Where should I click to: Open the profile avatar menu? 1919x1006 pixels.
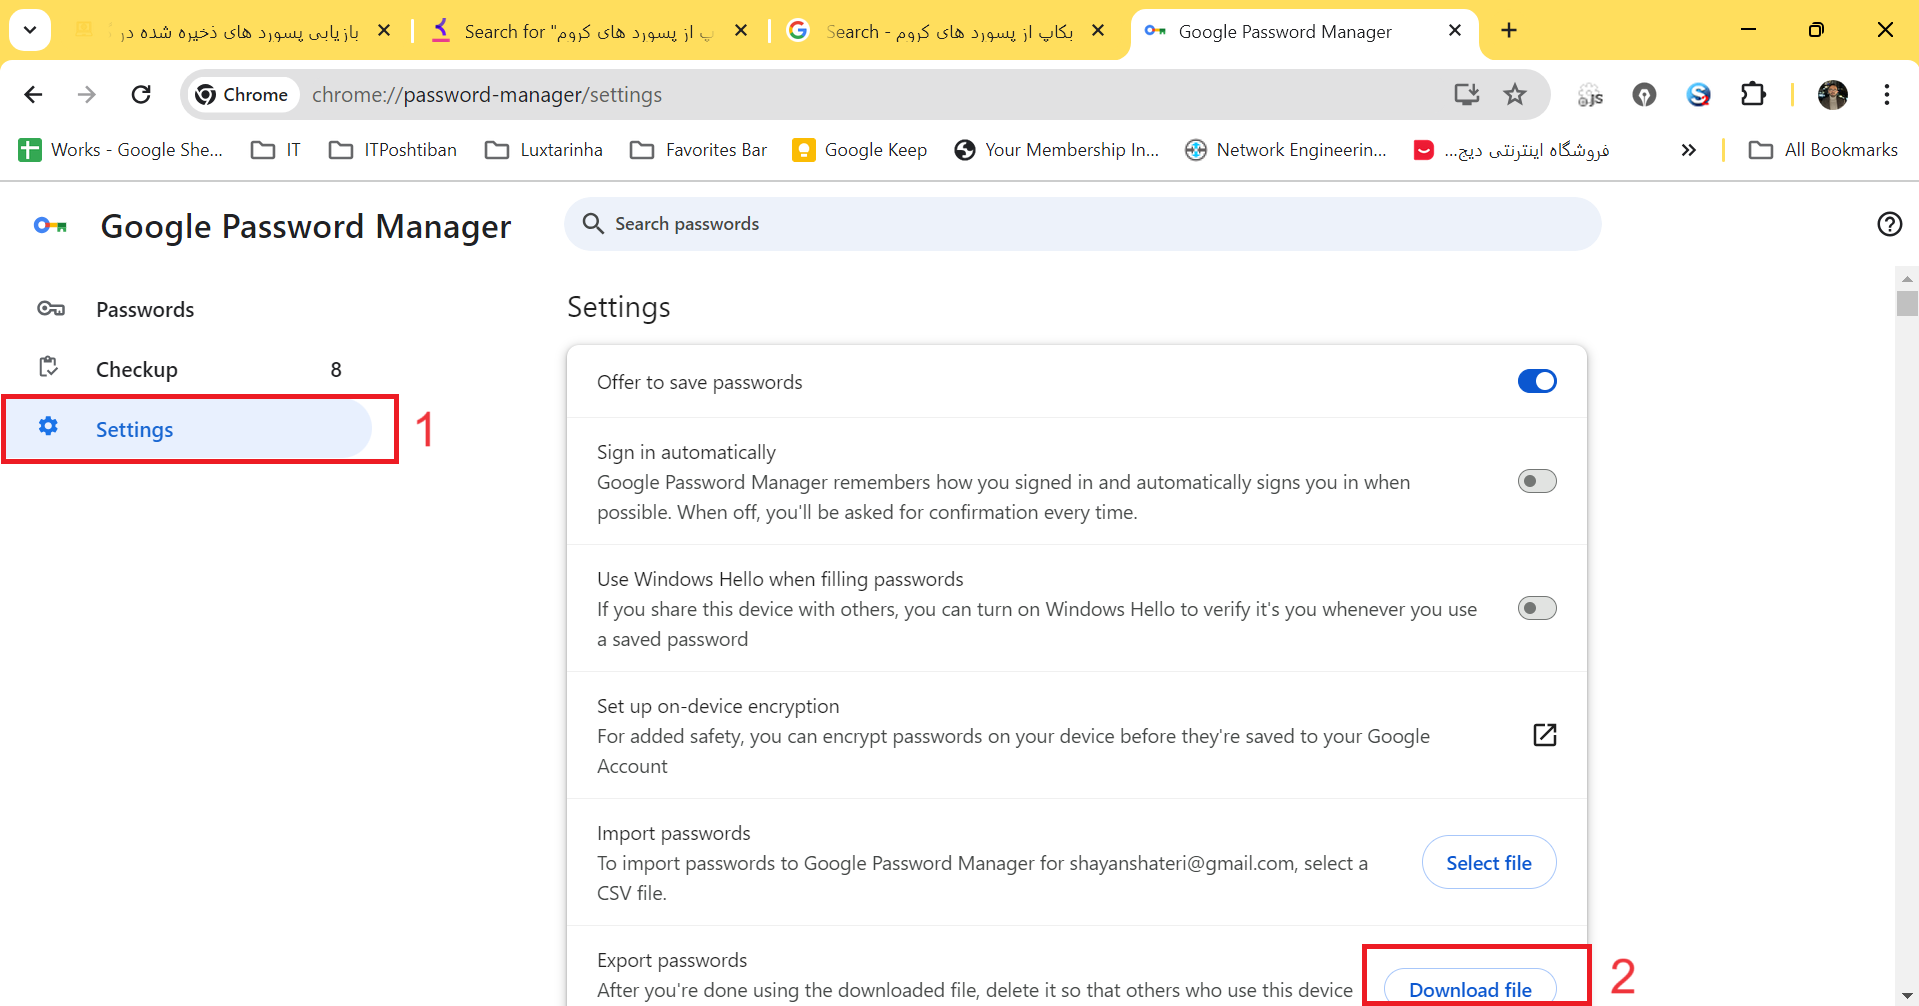[x=1832, y=94]
